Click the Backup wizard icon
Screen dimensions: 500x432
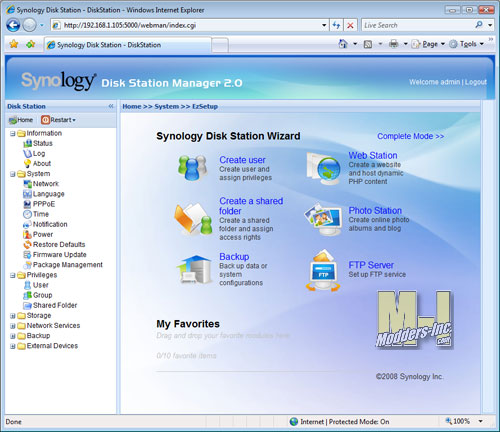coord(195,269)
